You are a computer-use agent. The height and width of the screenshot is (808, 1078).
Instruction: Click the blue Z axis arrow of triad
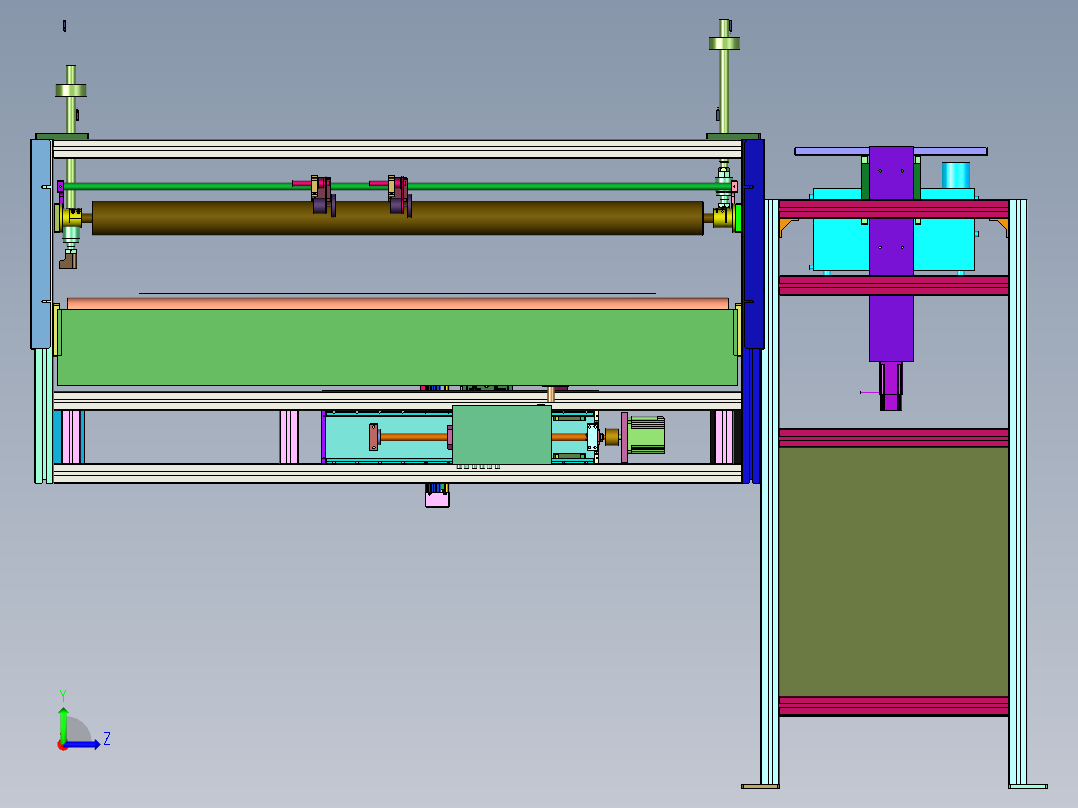pos(84,744)
